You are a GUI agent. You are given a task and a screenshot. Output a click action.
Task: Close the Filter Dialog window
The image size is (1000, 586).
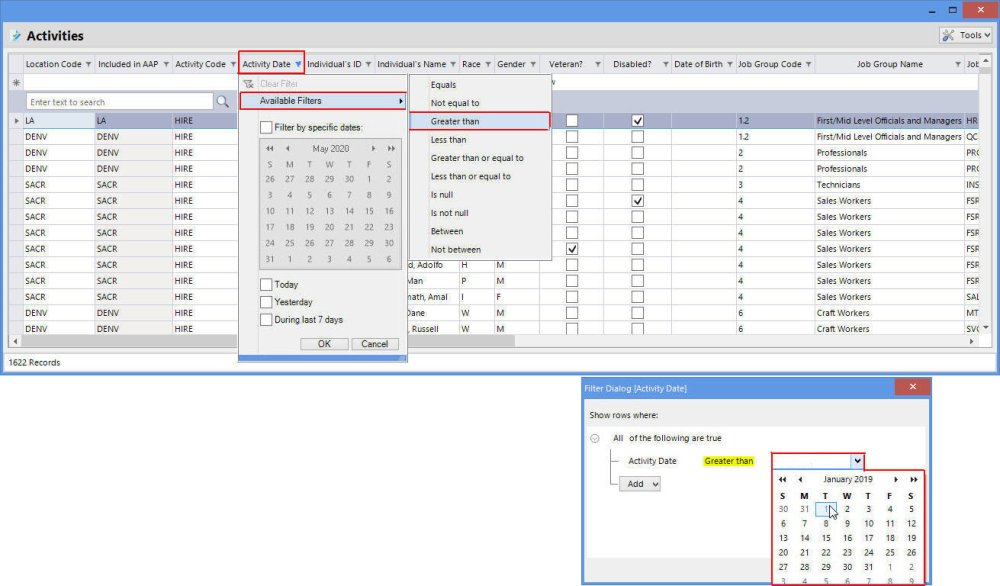(x=913, y=387)
